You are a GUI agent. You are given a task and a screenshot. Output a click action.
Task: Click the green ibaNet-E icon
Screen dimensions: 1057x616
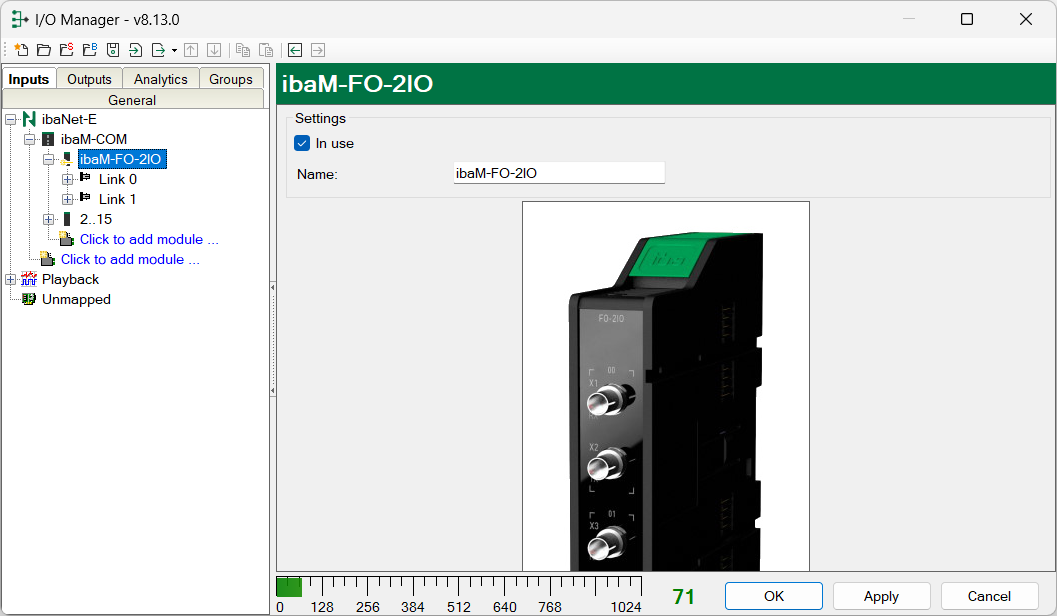pos(29,119)
